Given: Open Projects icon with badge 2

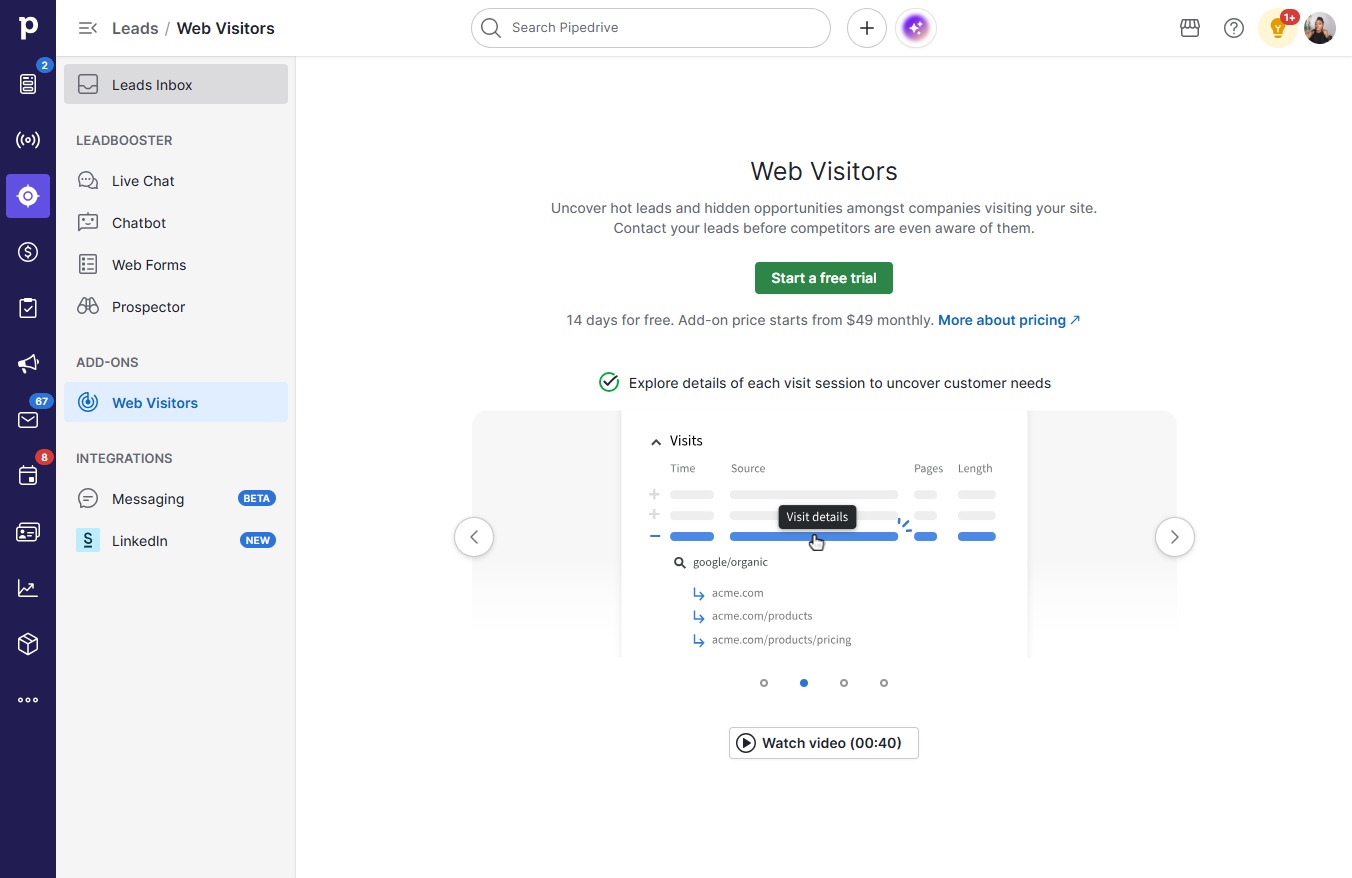Looking at the screenshot, I should point(28,84).
